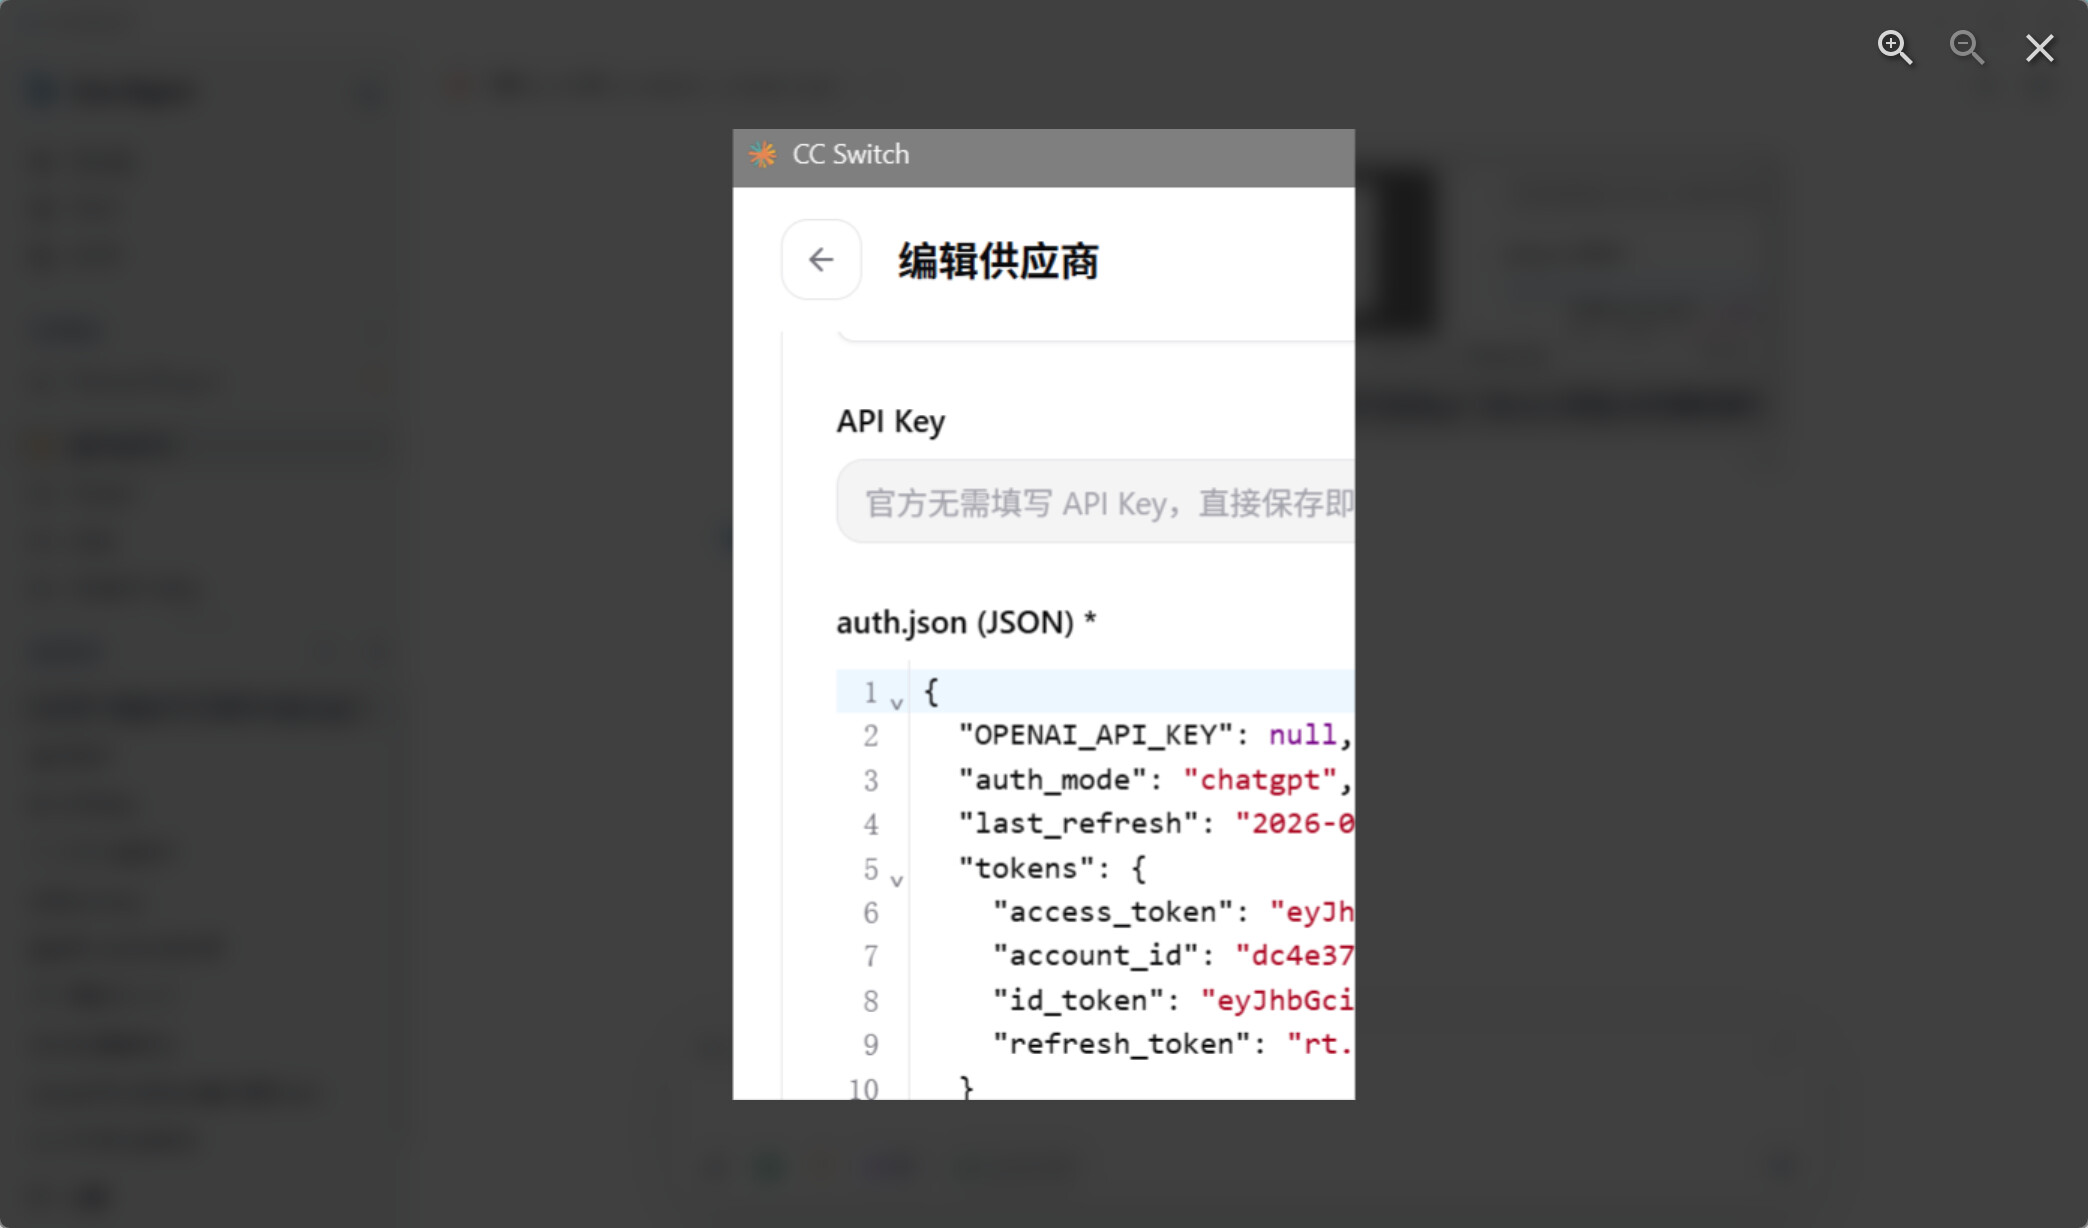Click the "tokens" key on line 5

click(1026, 868)
